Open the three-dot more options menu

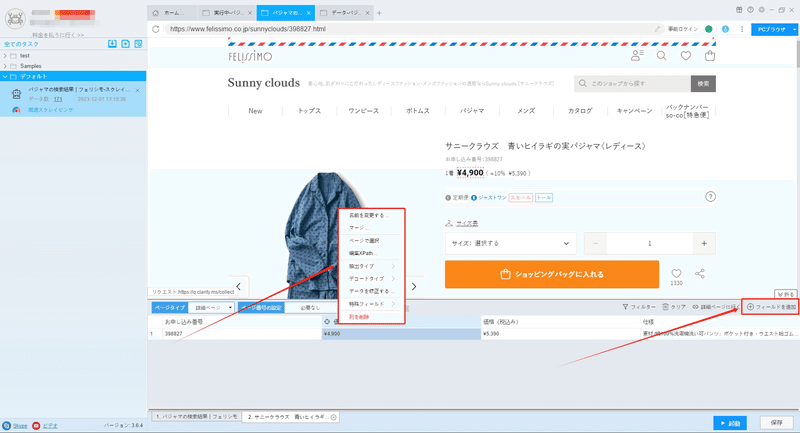coord(742,29)
